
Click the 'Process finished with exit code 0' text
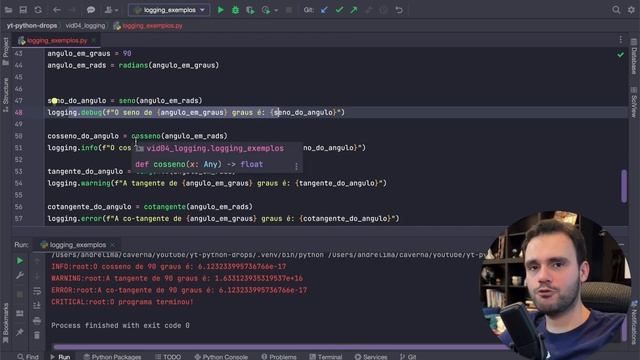[x=120, y=325]
